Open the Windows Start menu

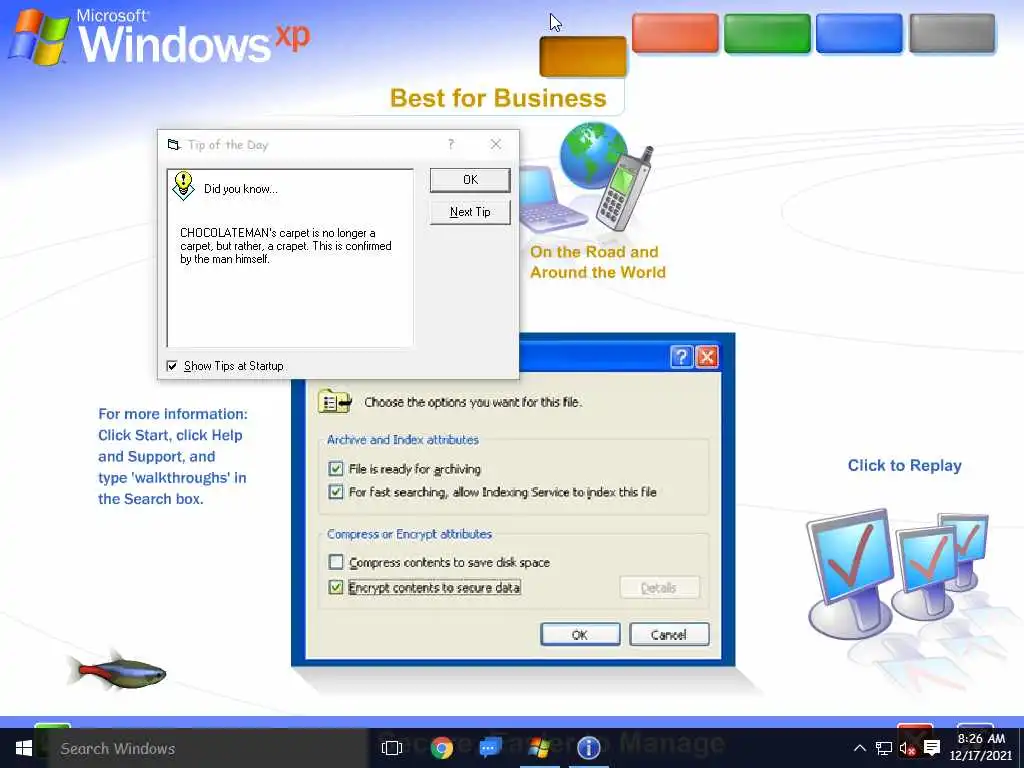pos(24,748)
